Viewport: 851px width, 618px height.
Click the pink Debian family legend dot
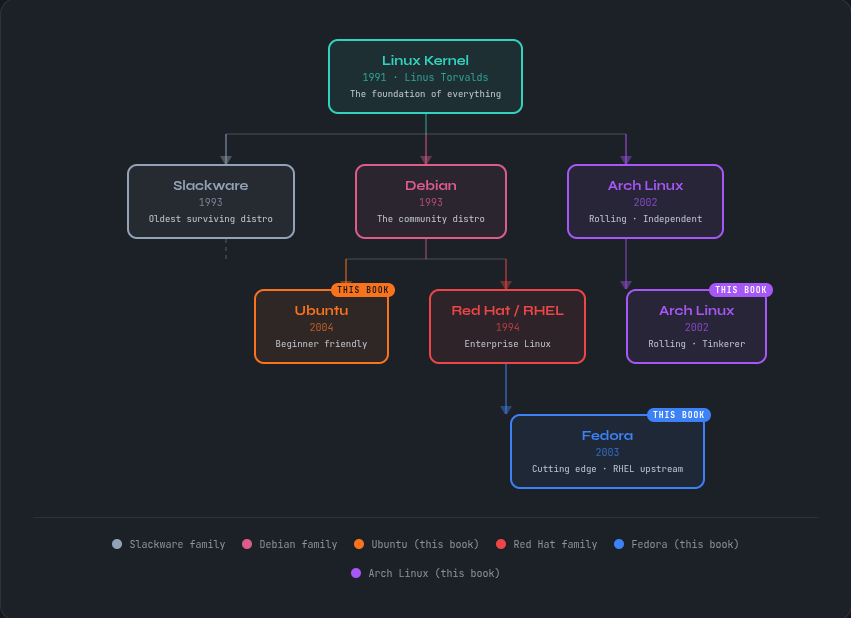(x=247, y=544)
